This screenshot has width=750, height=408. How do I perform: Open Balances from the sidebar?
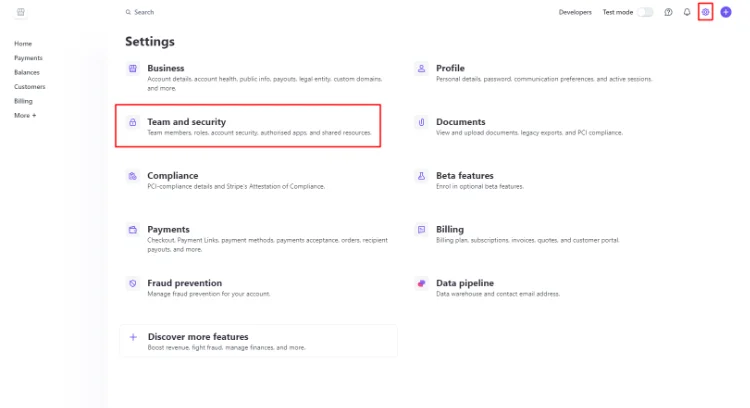28,72
